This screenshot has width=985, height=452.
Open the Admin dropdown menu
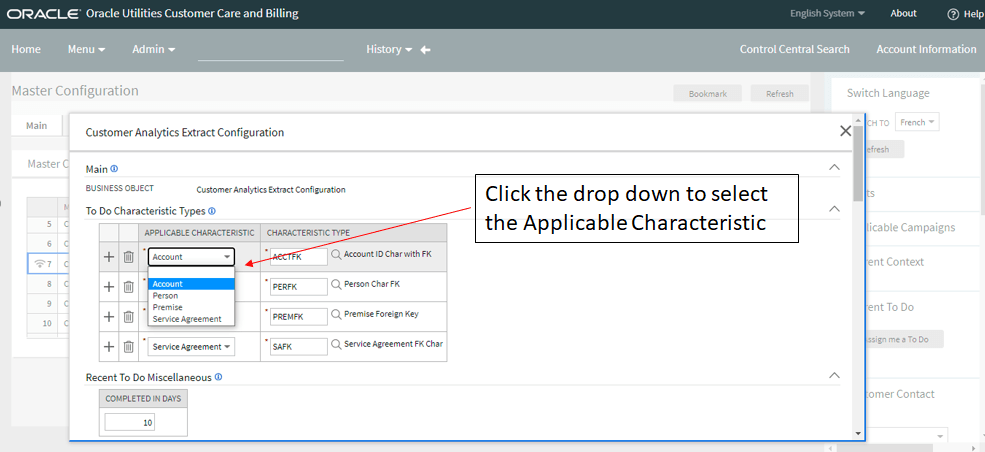pyautogui.click(x=154, y=49)
